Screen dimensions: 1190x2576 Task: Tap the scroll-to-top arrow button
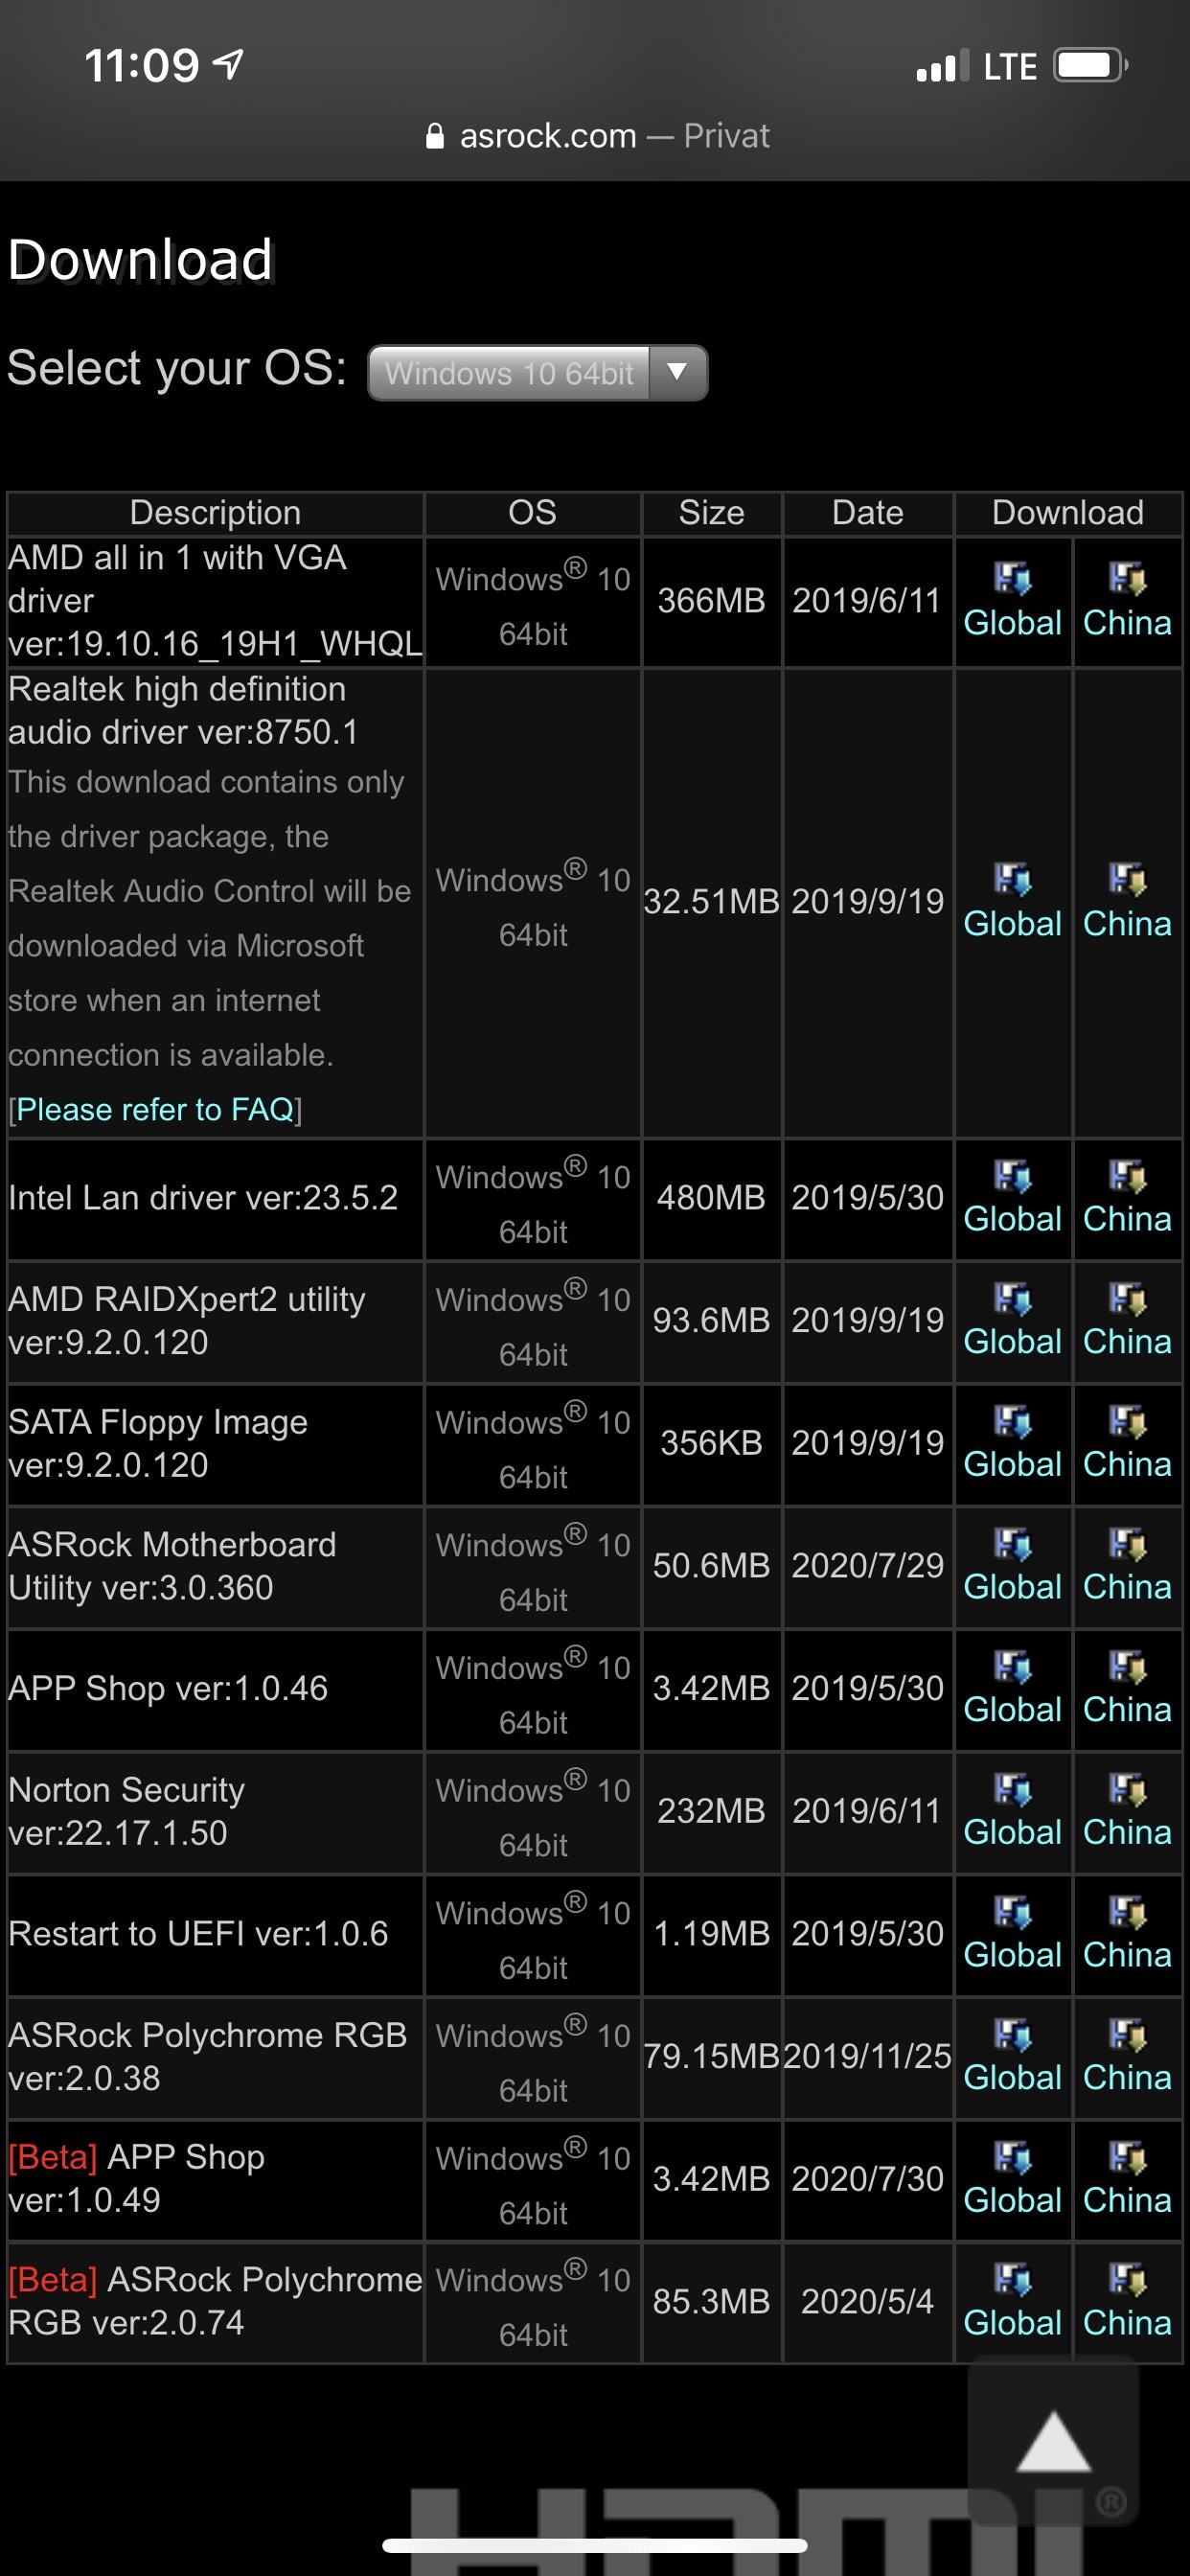(1053, 2443)
